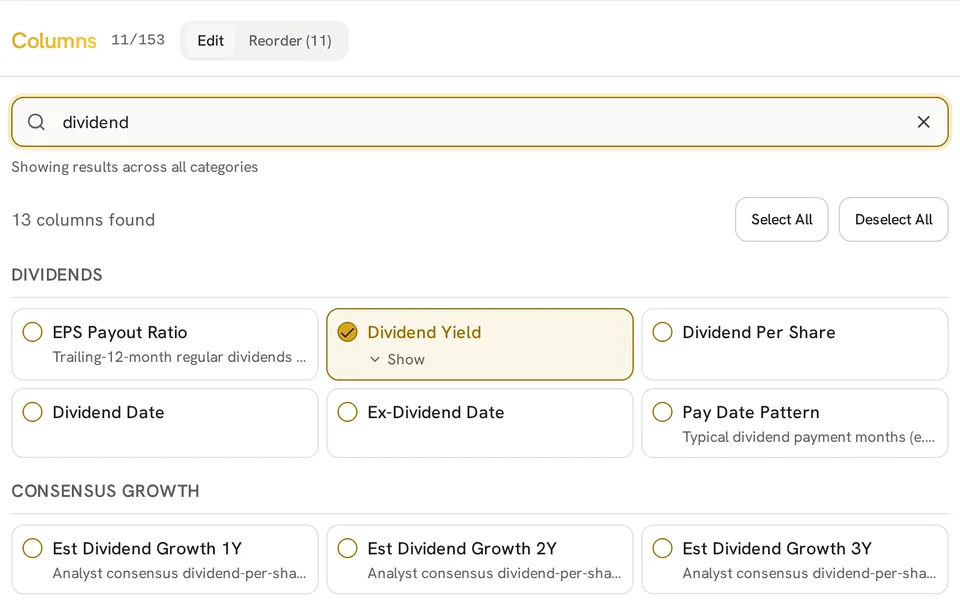
Task: Click the DIVIDENDS section header
Action: pos(57,275)
